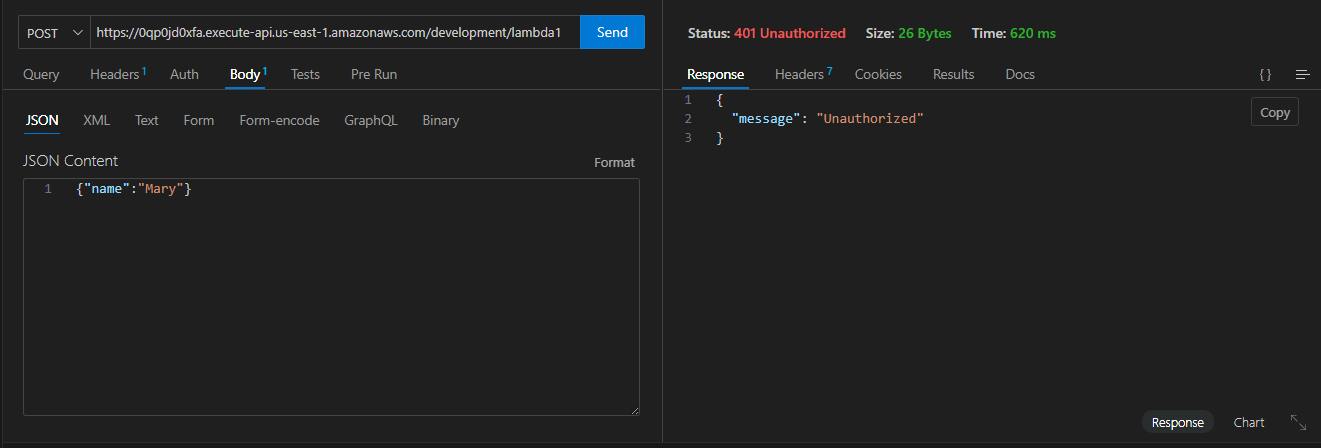The image size is (1321, 448).
Task: Select the JSON body type
Action: tap(42, 120)
